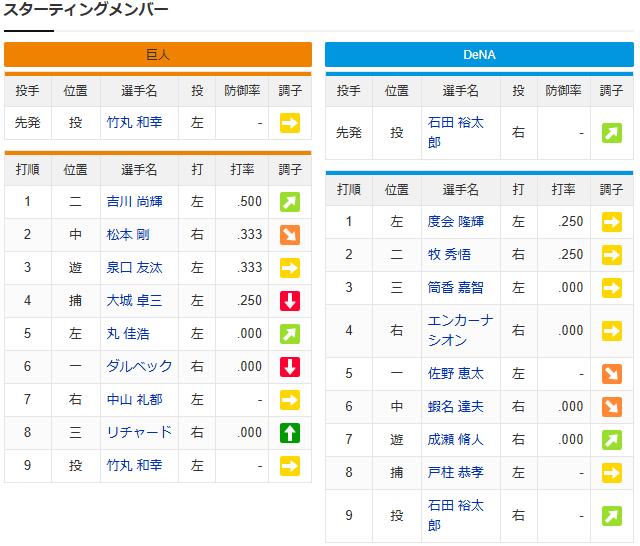This screenshot has height=546, width=640.
Task: Click the green arrow icon for 成瀬 脩人
Action: pos(612,440)
